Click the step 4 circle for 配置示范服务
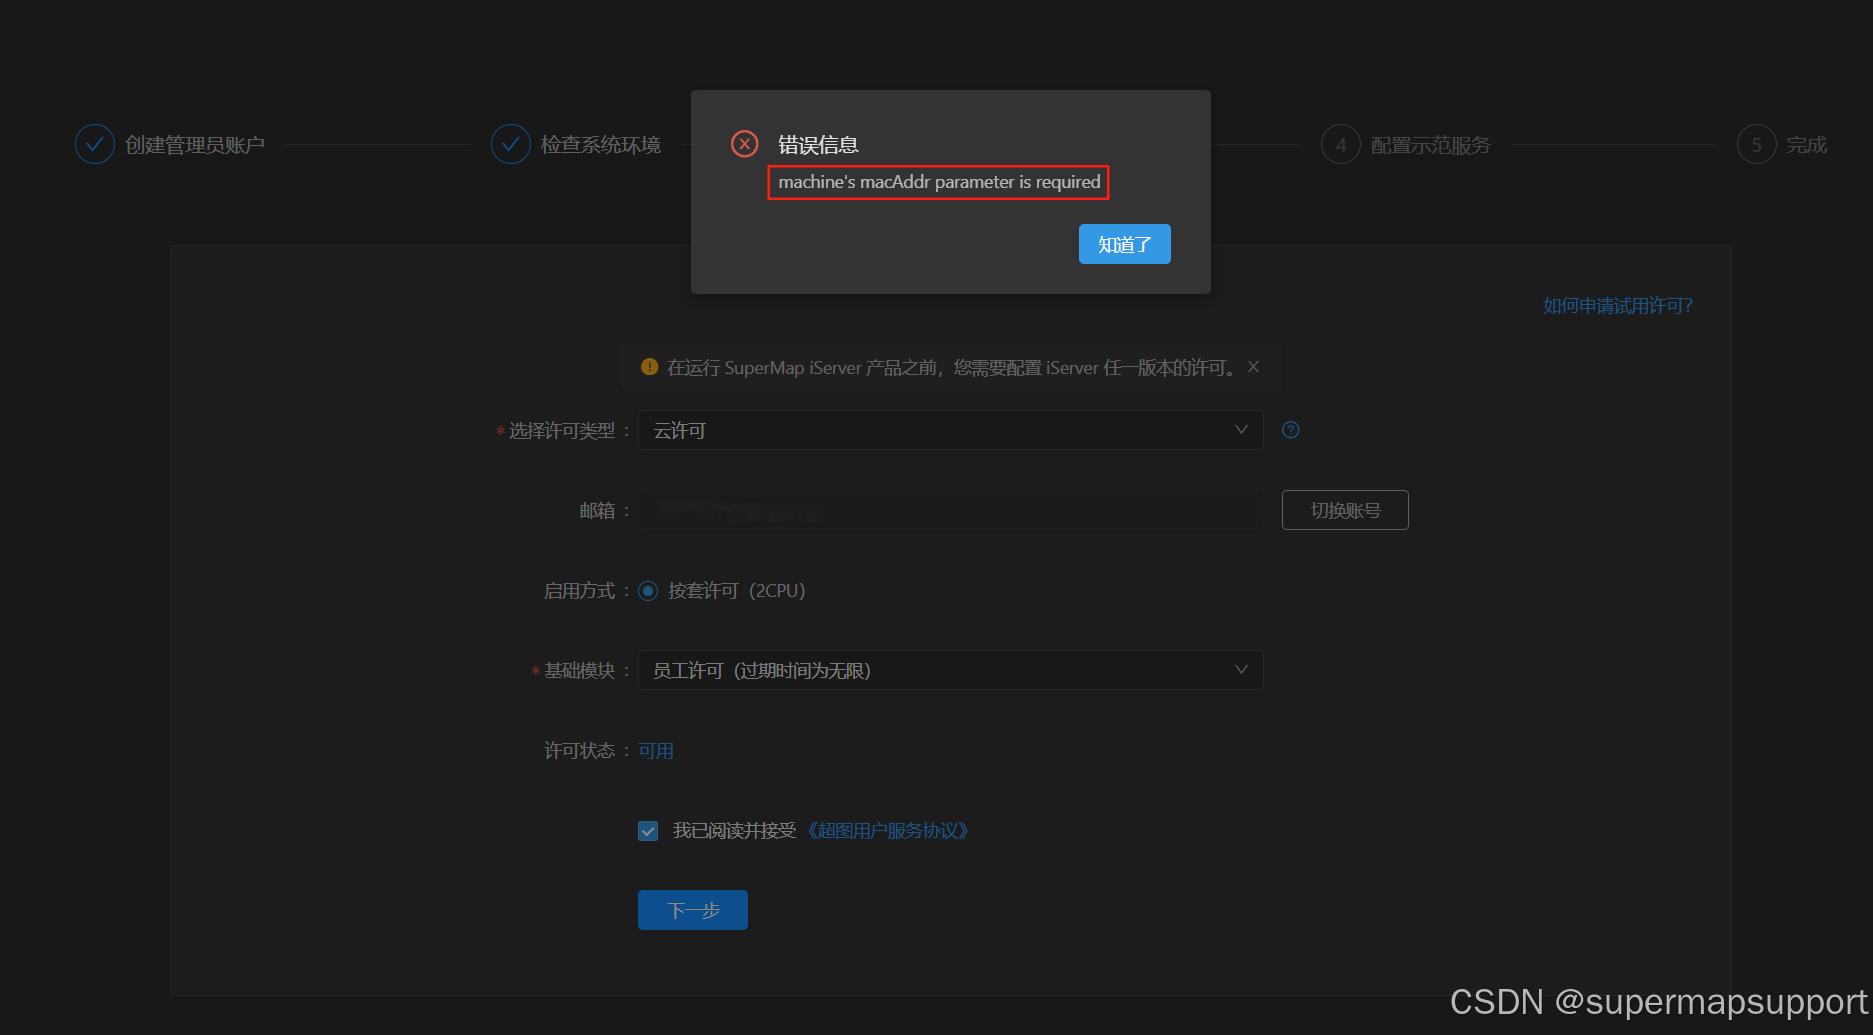This screenshot has width=1873, height=1035. pos(1341,144)
